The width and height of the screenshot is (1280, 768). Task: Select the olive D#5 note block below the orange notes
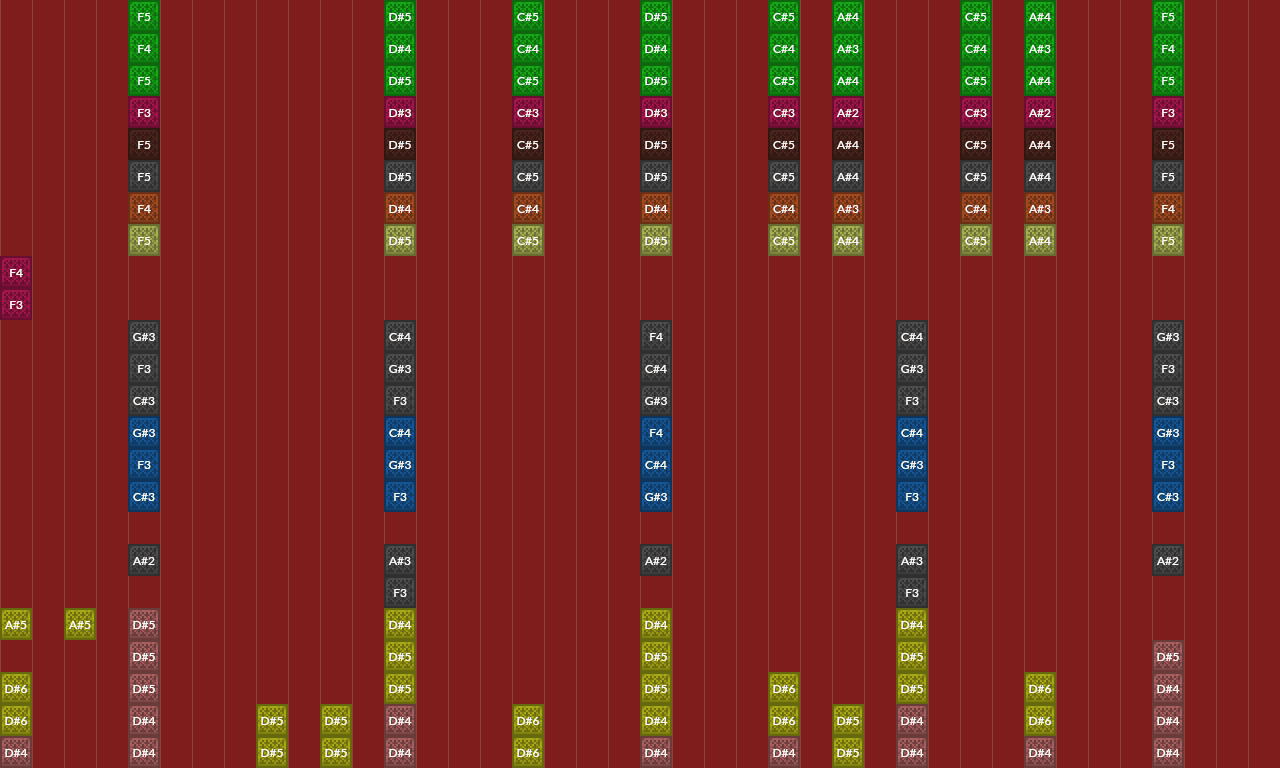click(399, 241)
